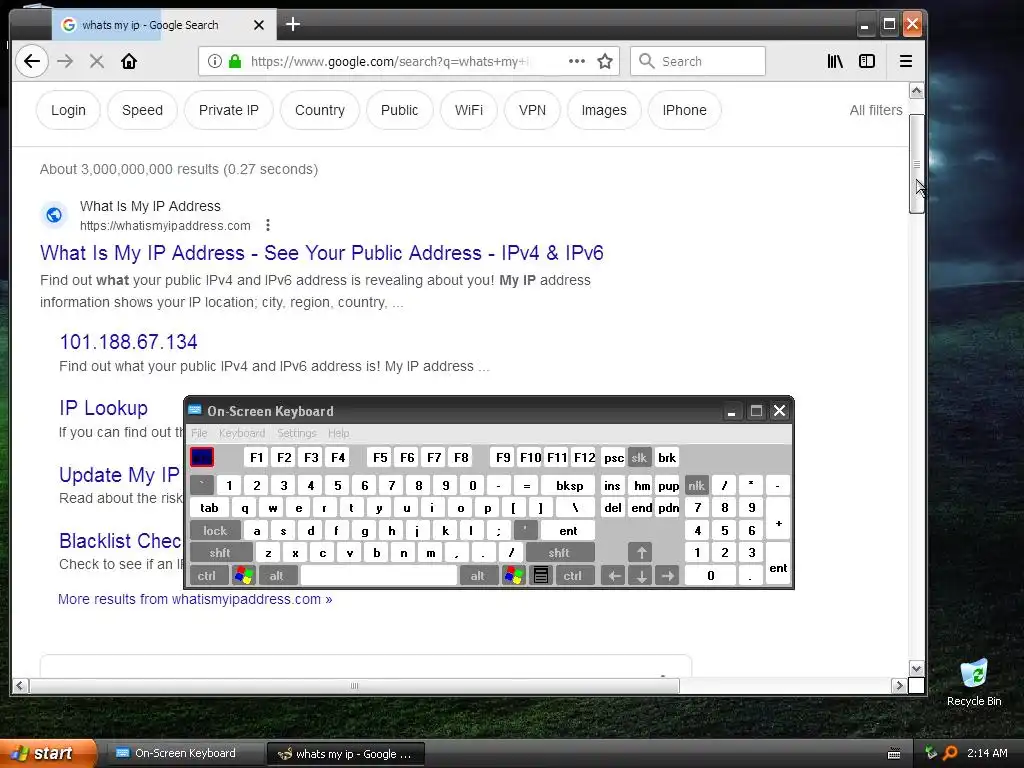Click the scroll down arrow of the page

pyautogui.click(x=916, y=668)
